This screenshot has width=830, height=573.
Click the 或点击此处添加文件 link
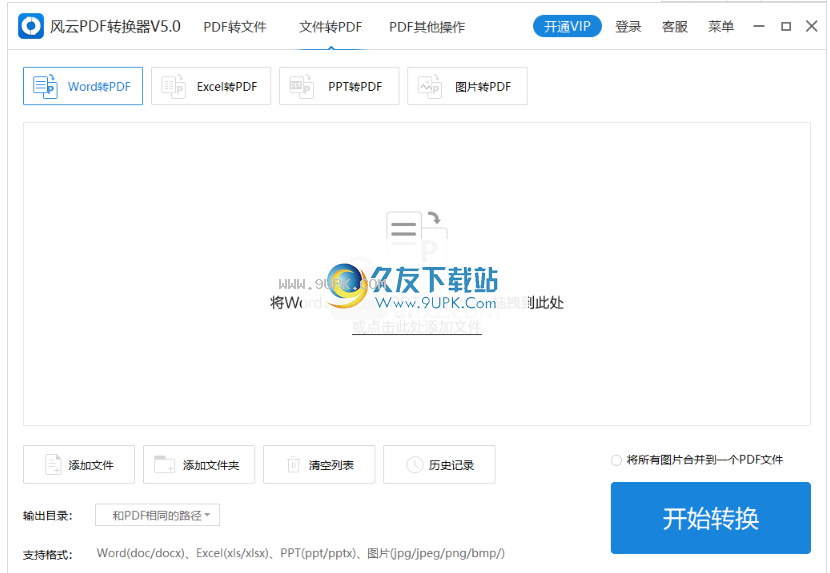click(417, 327)
